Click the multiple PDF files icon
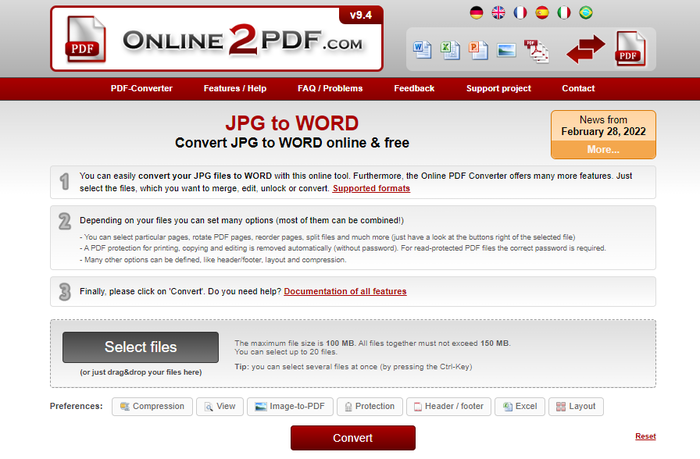Viewport: 700px width, 459px height. 536,51
